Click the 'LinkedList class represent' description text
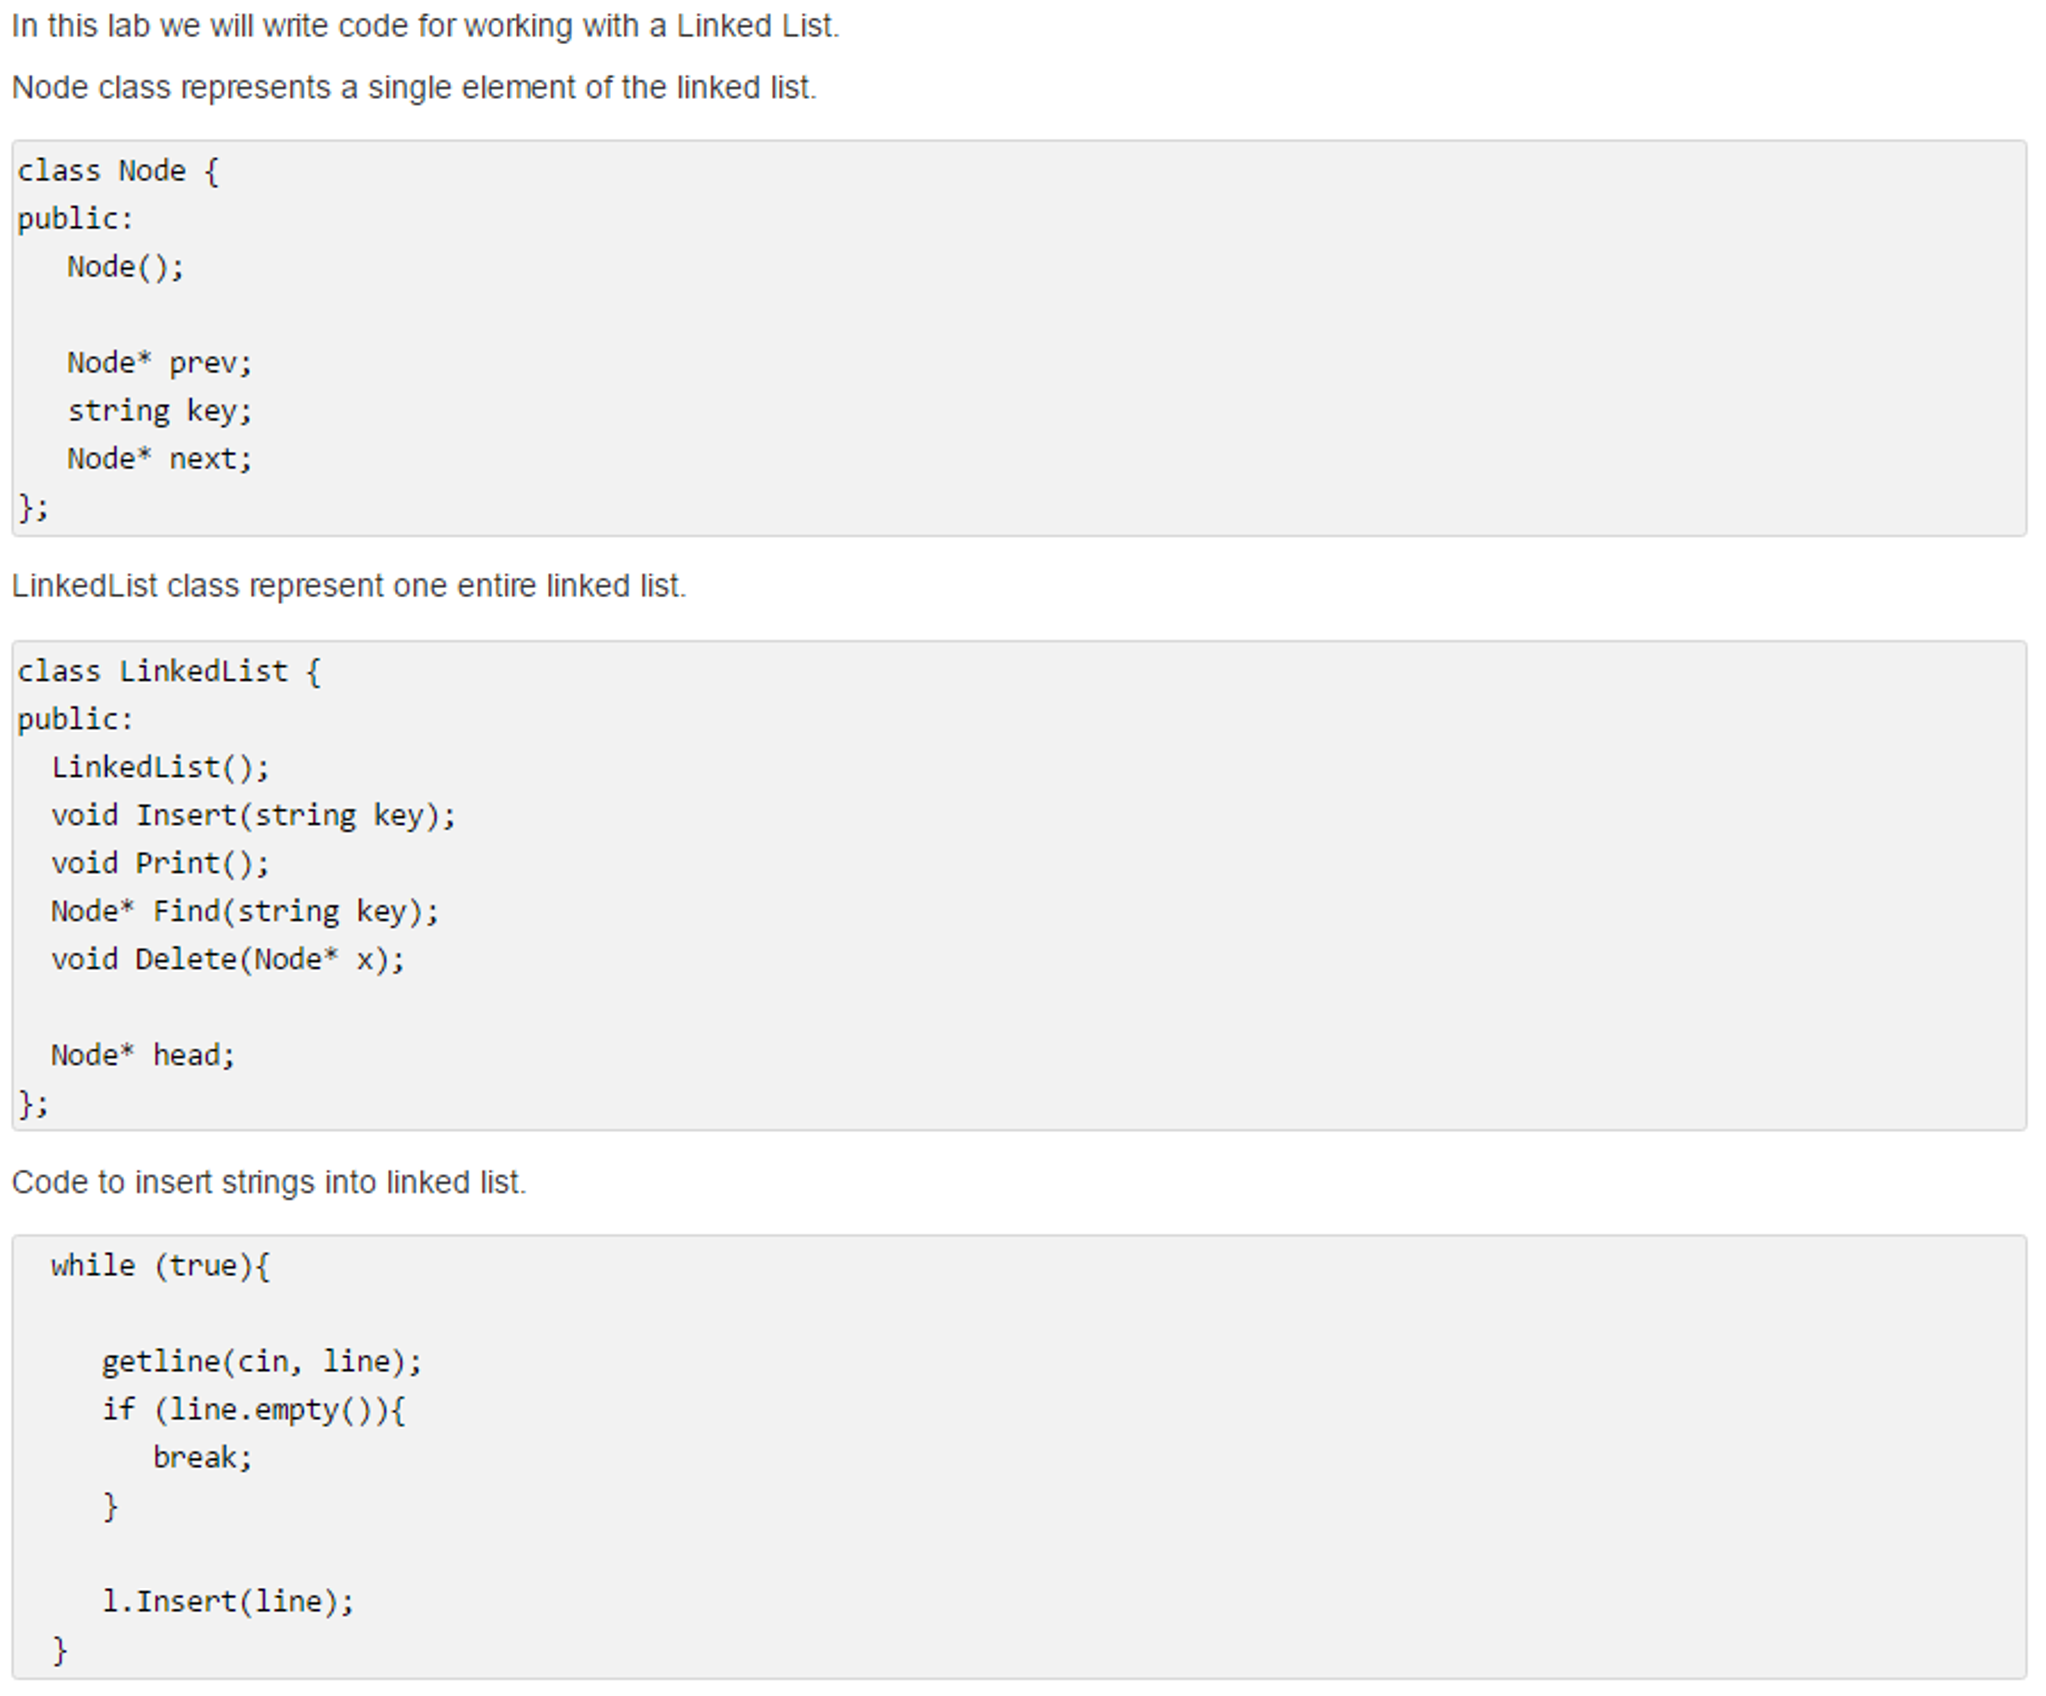Viewport: 2046px width, 1696px height. pyautogui.click(x=348, y=585)
